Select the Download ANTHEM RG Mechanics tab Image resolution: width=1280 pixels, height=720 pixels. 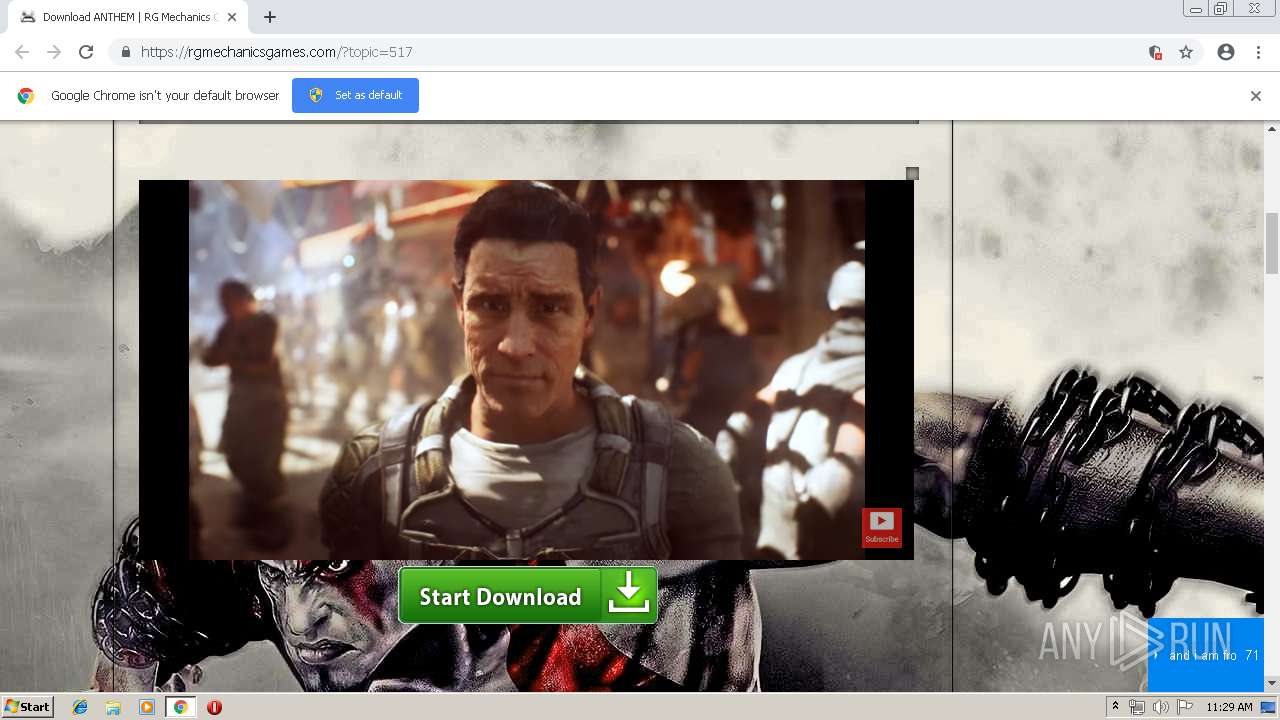(x=128, y=17)
